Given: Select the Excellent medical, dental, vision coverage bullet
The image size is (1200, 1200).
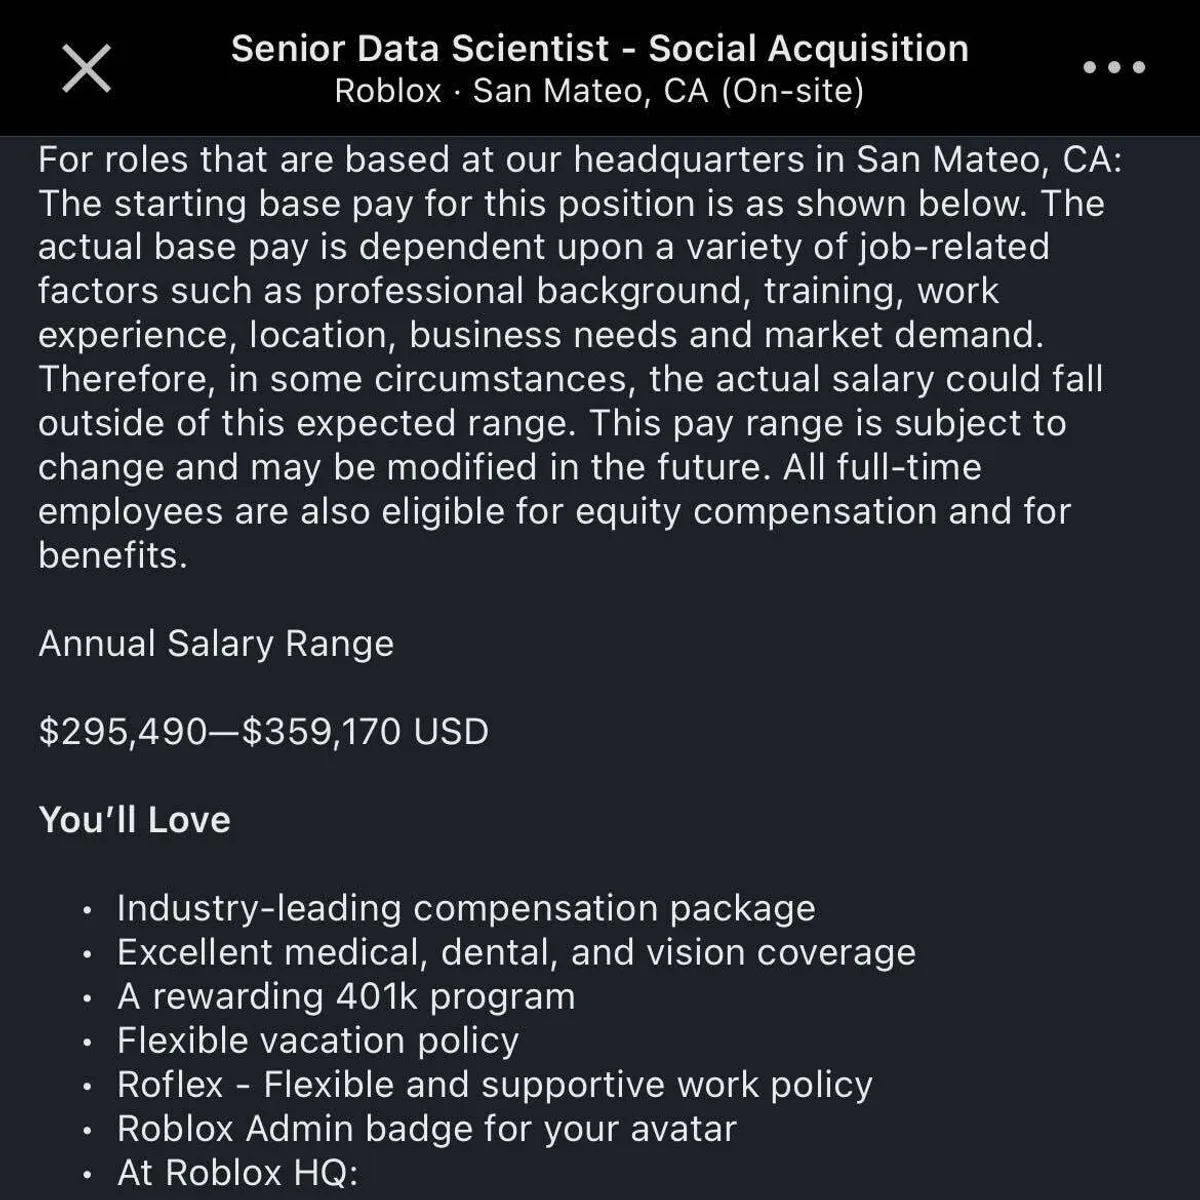Looking at the screenshot, I should (x=516, y=952).
